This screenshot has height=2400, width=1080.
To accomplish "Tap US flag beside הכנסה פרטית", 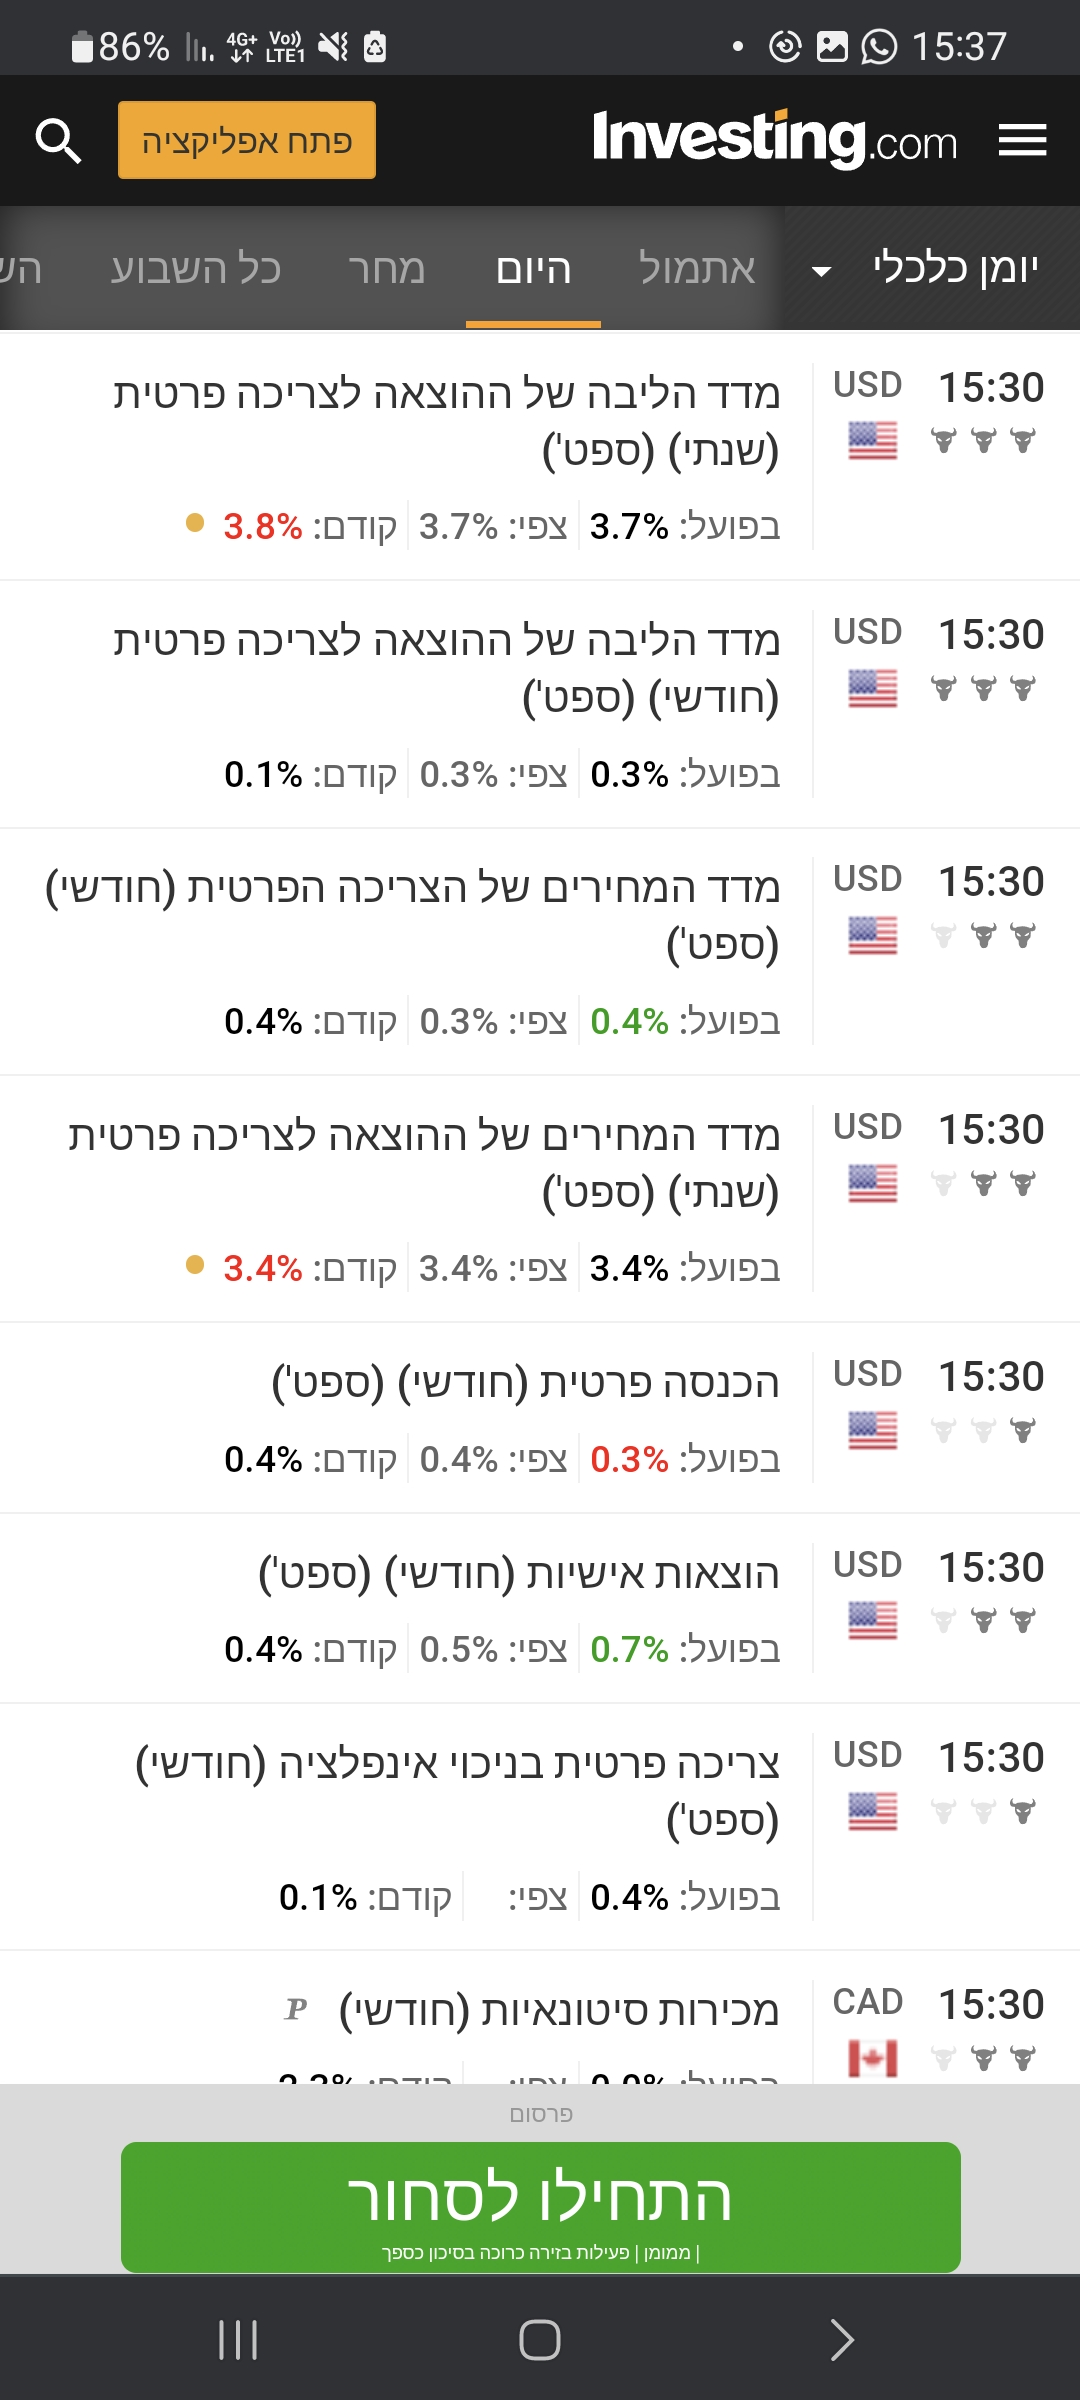I will tap(872, 1430).
